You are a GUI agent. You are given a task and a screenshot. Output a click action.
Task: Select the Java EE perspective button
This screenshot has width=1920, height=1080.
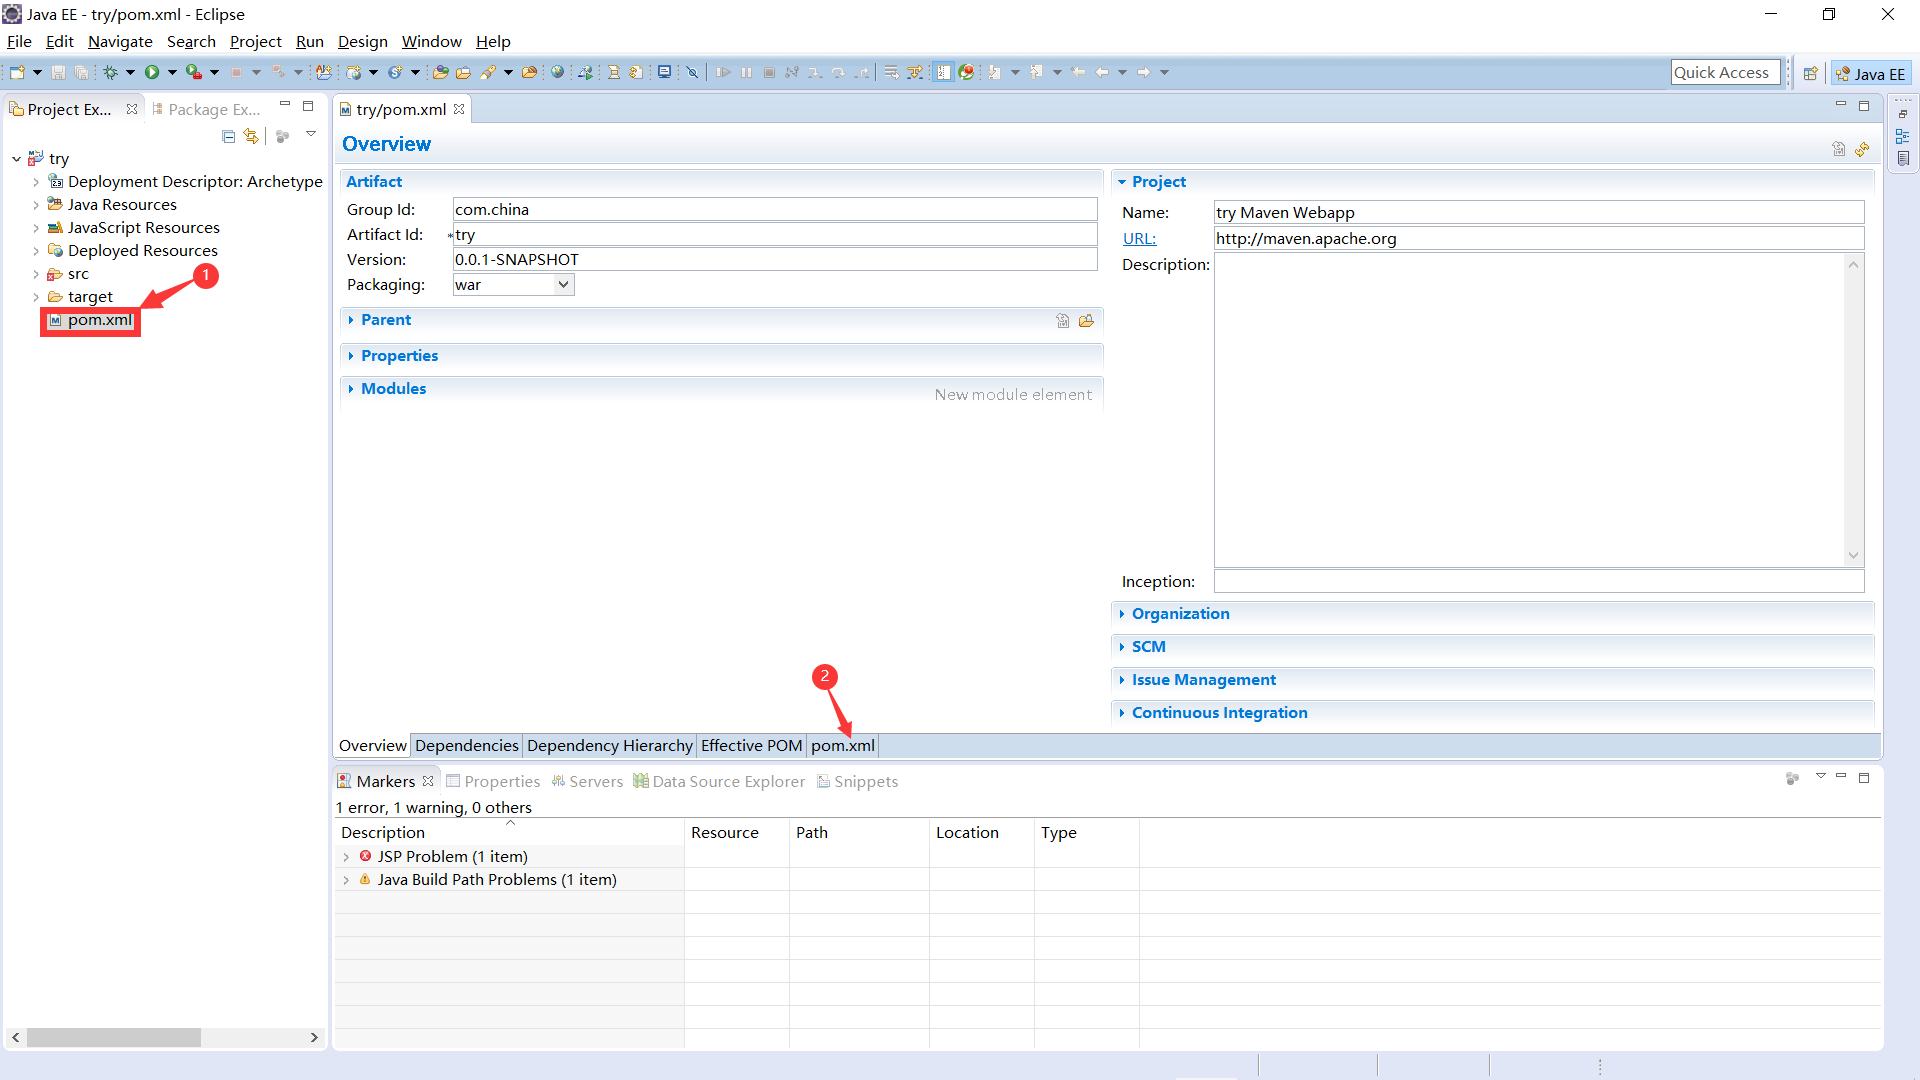click(1871, 73)
